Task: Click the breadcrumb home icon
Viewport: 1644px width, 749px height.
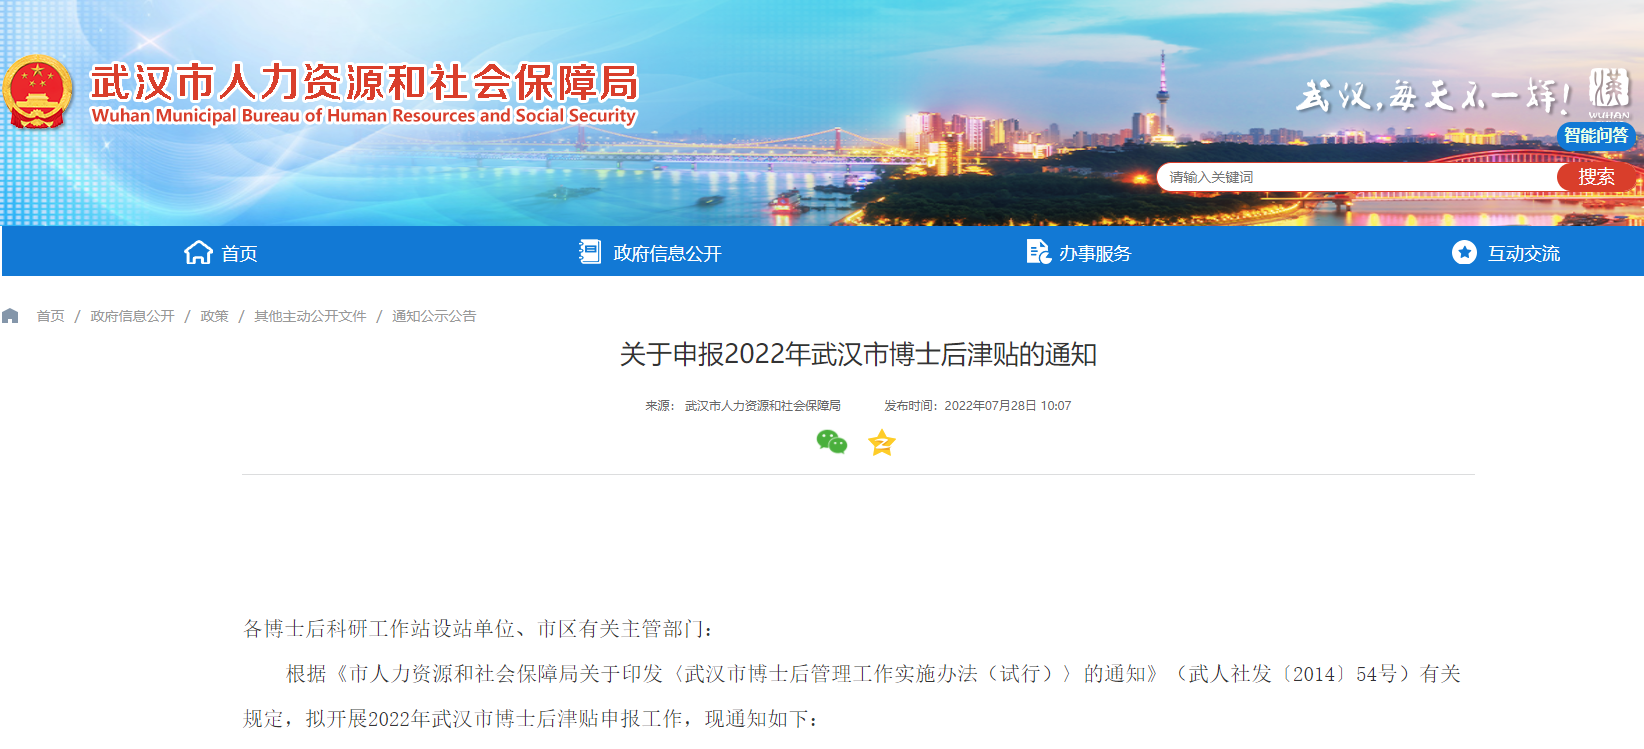Action: [11, 316]
